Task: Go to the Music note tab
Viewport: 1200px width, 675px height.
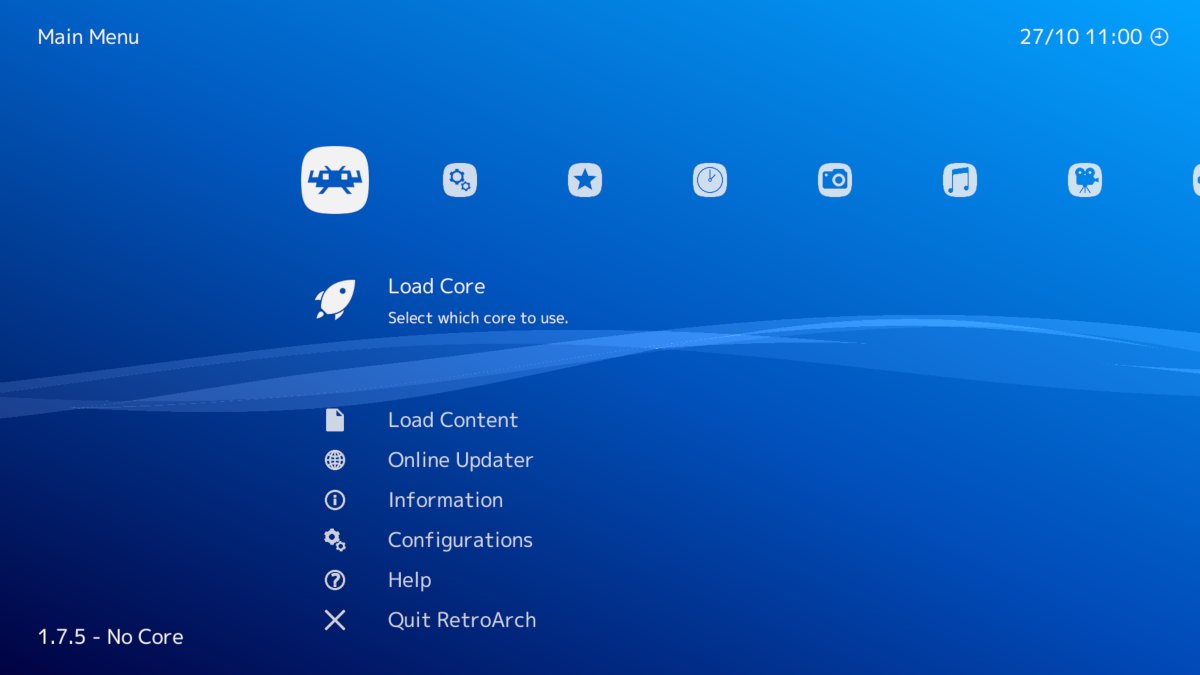Action: [x=960, y=180]
